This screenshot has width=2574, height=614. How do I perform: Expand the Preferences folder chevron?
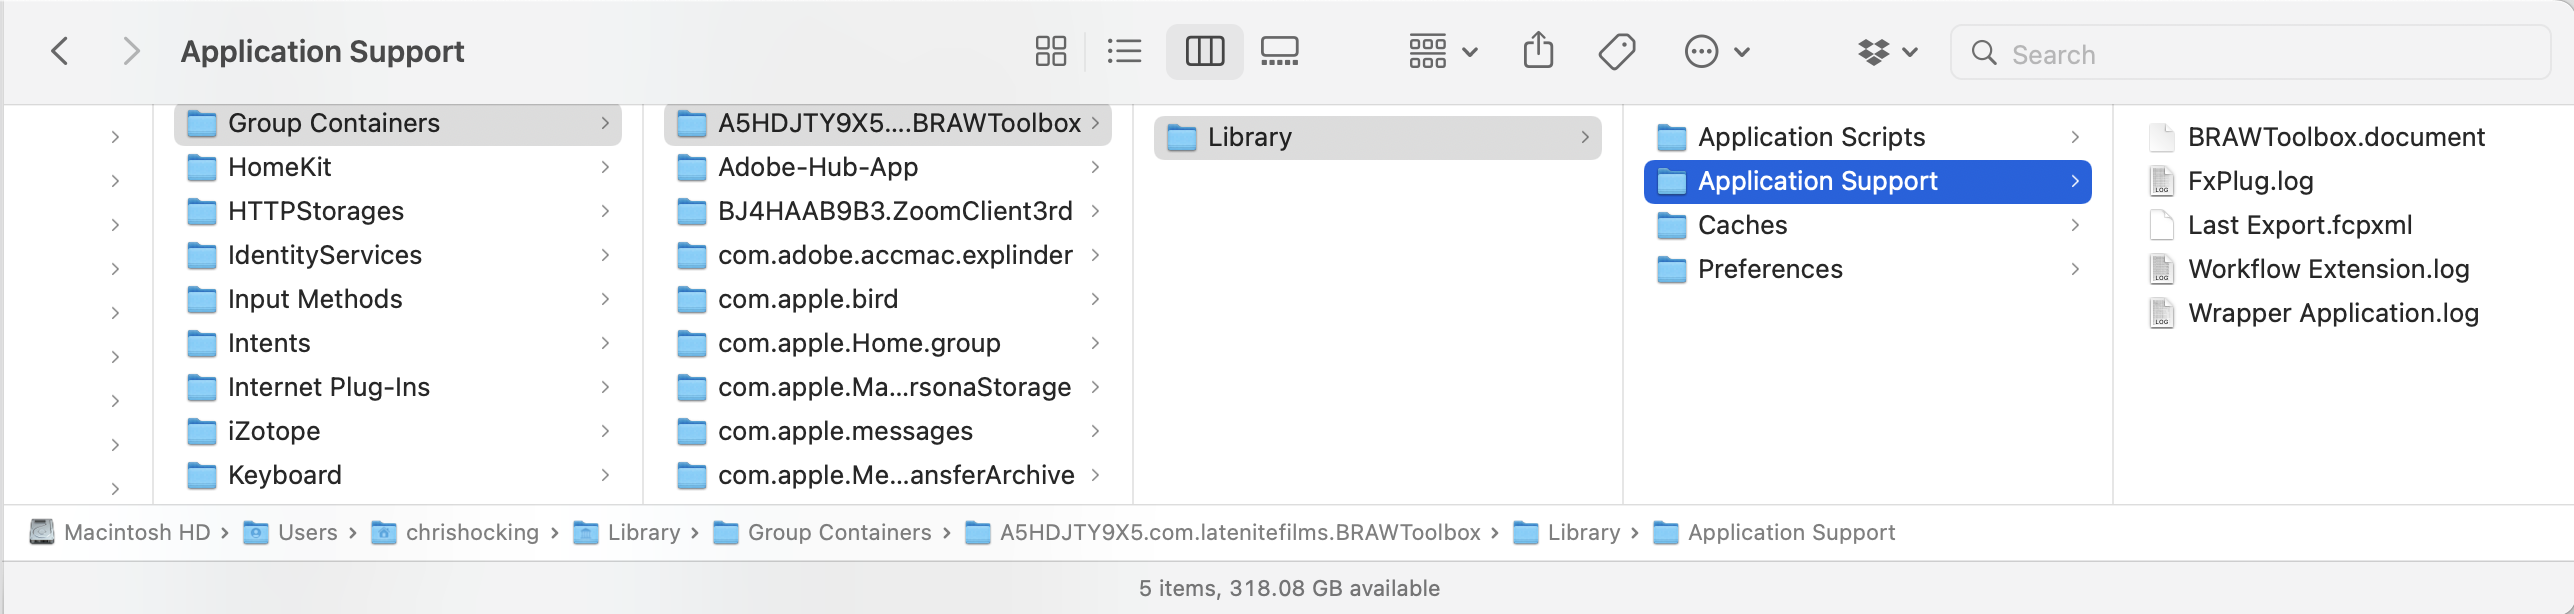point(2075,269)
